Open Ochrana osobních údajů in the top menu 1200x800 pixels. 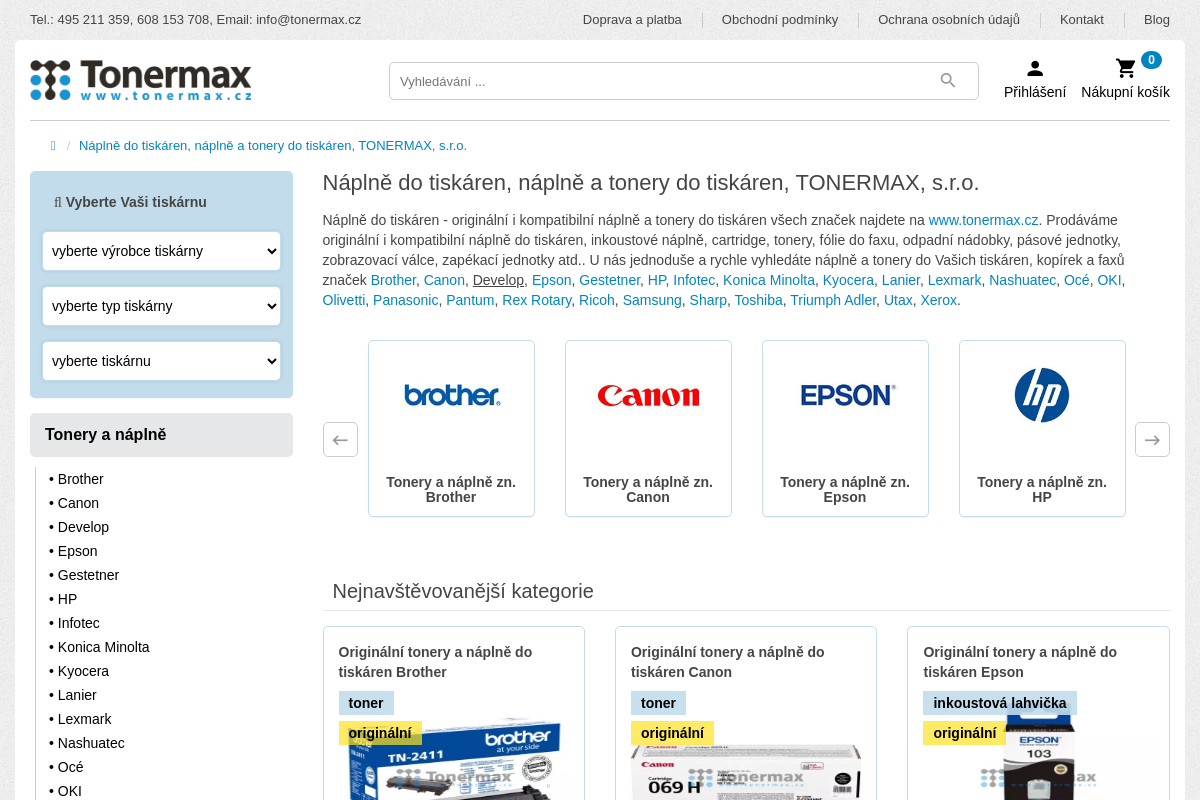(949, 20)
